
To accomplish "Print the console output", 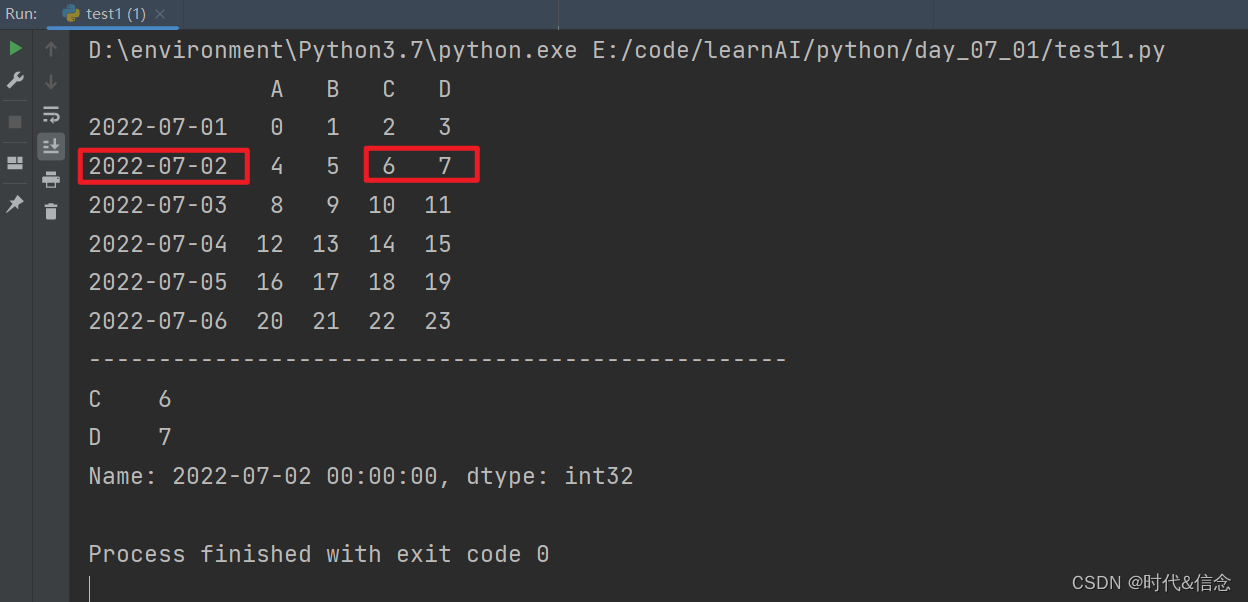I will (x=50, y=180).
